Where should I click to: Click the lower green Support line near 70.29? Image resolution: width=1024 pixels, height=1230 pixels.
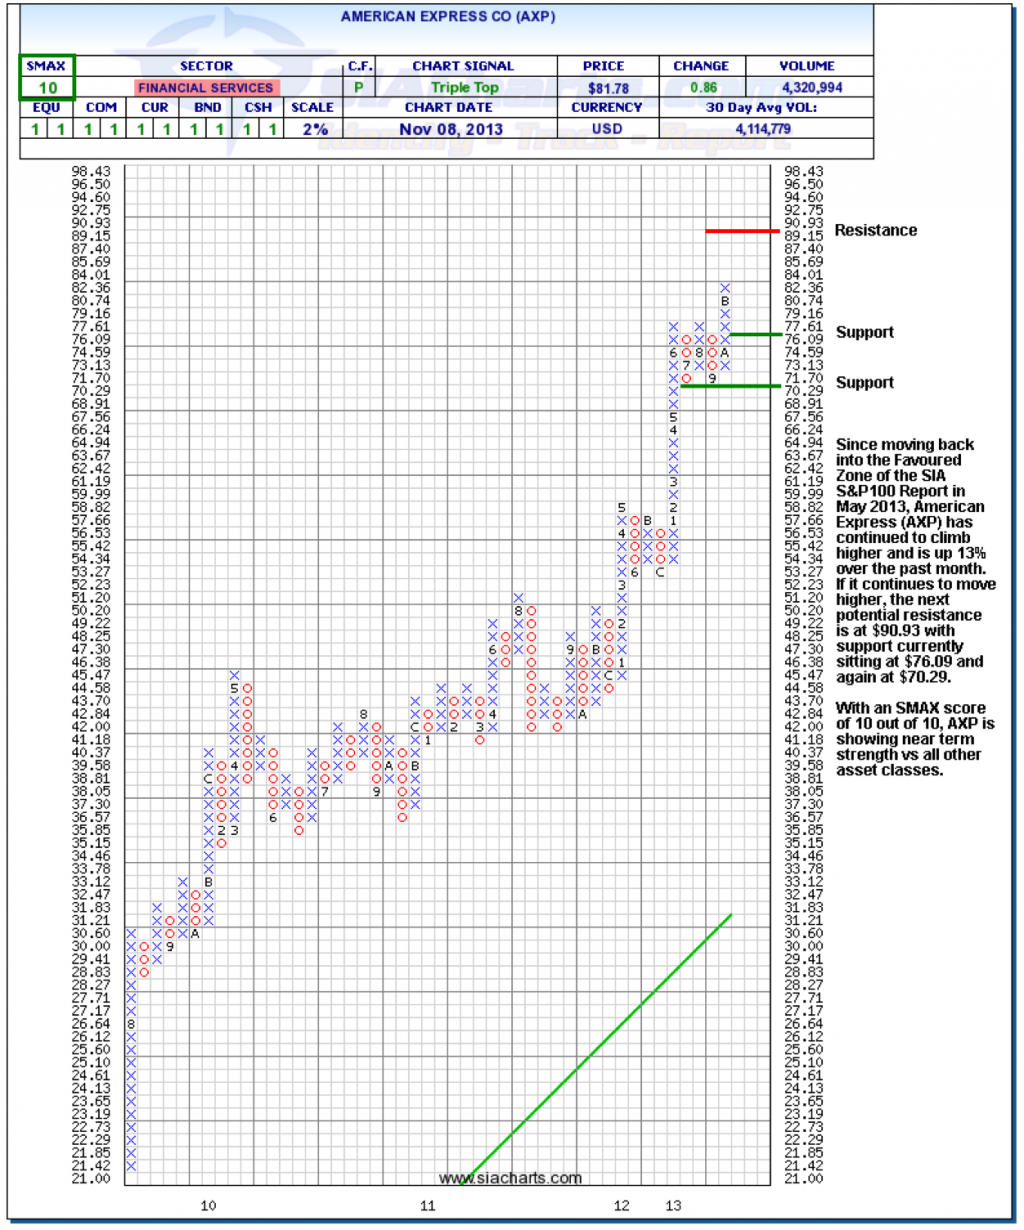tap(729, 386)
